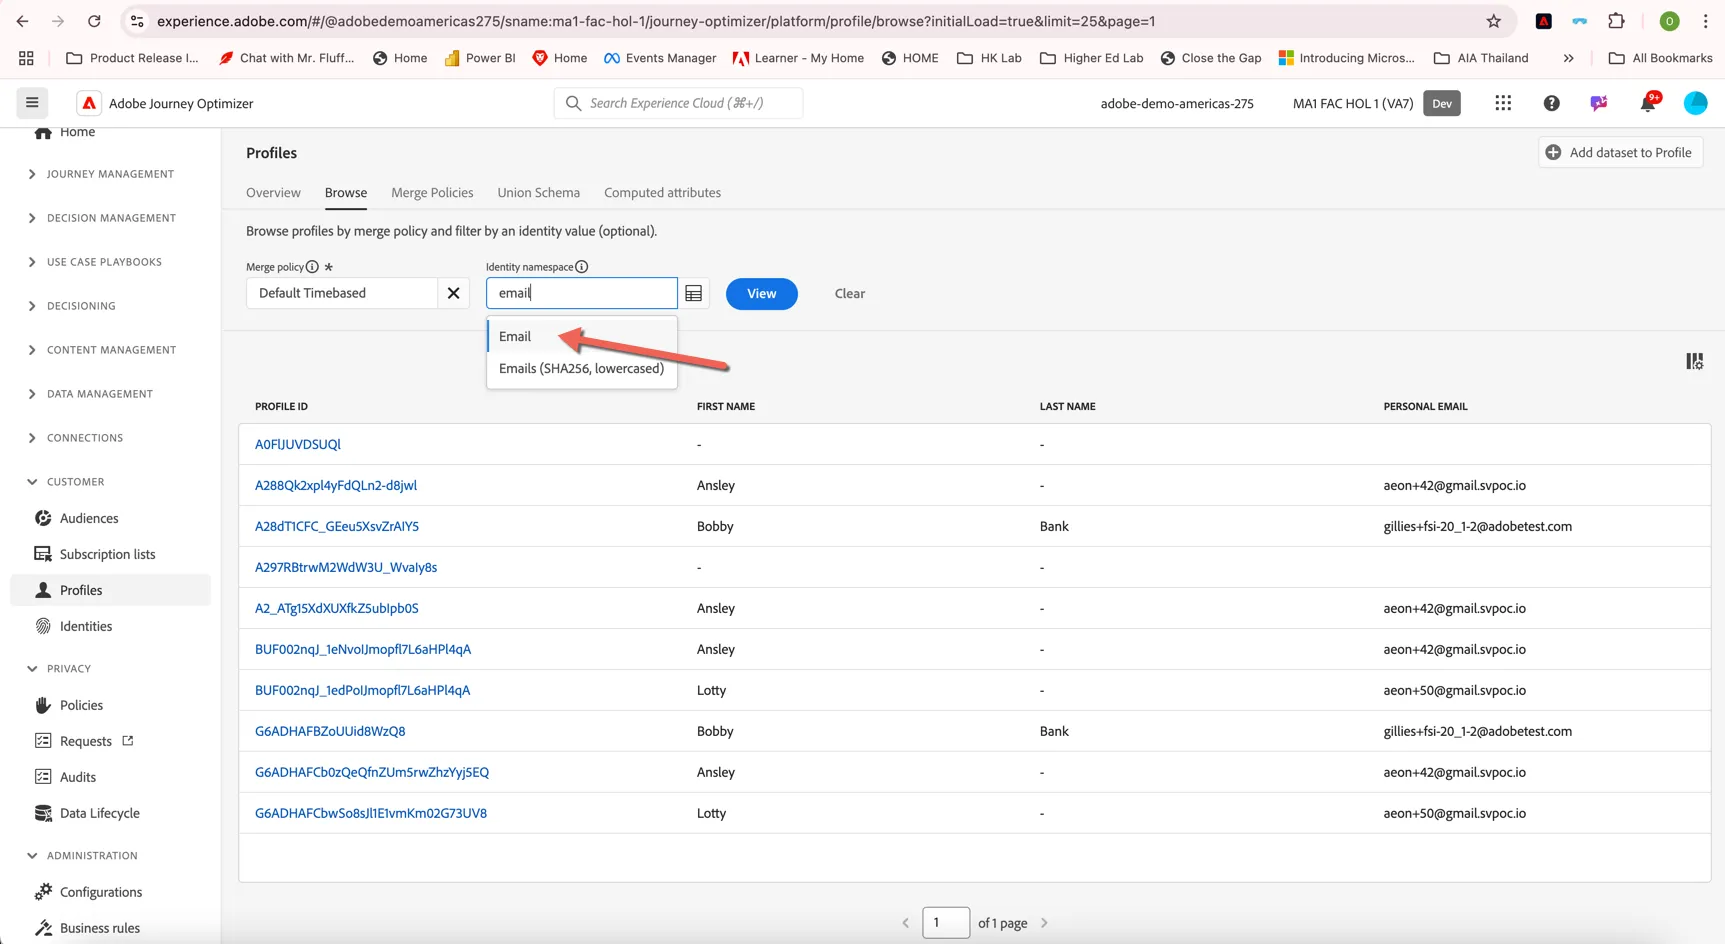Toggle the hamburger navigation menu
The width and height of the screenshot is (1725, 944).
pyautogui.click(x=32, y=103)
